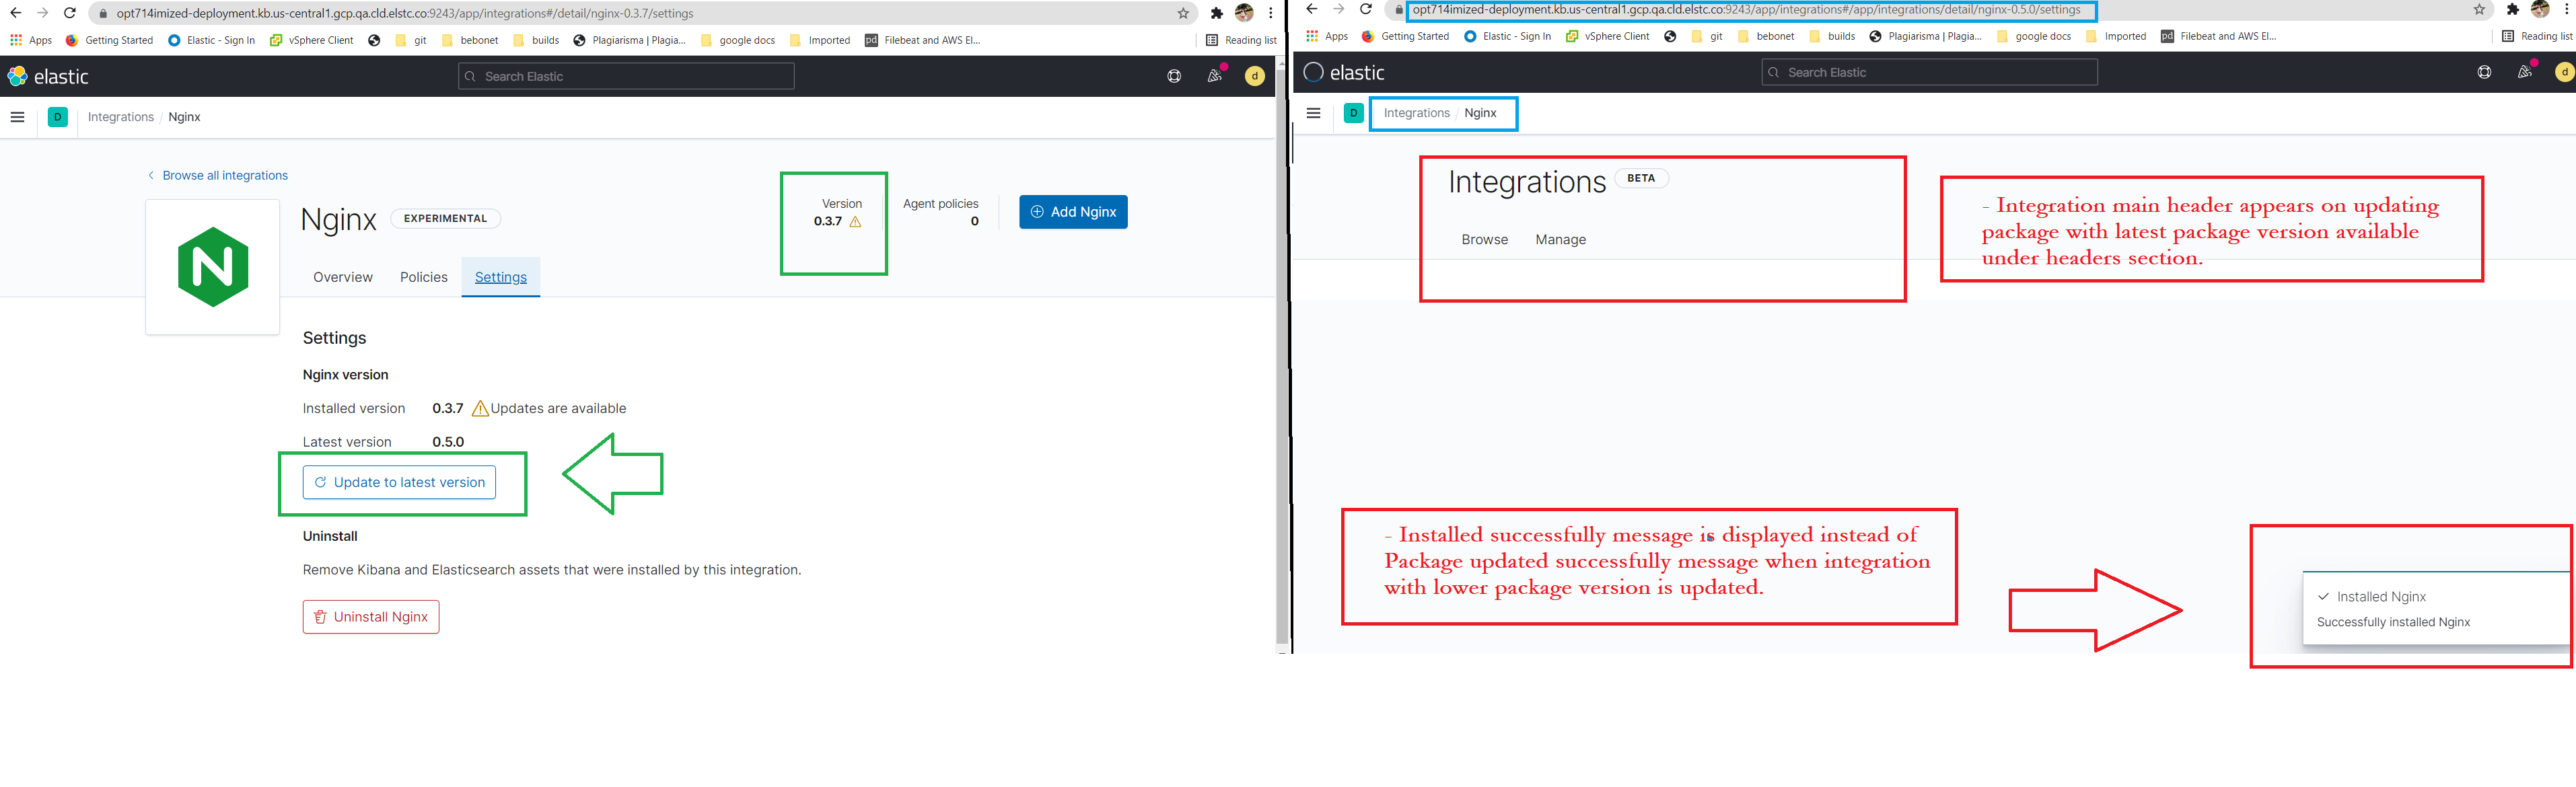Click left window vertical scrollbar

point(1282,355)
